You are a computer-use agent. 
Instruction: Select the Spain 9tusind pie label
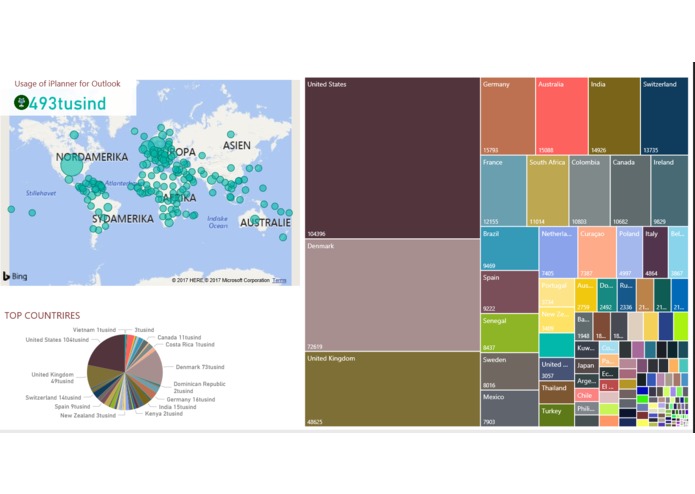(72, 406)
